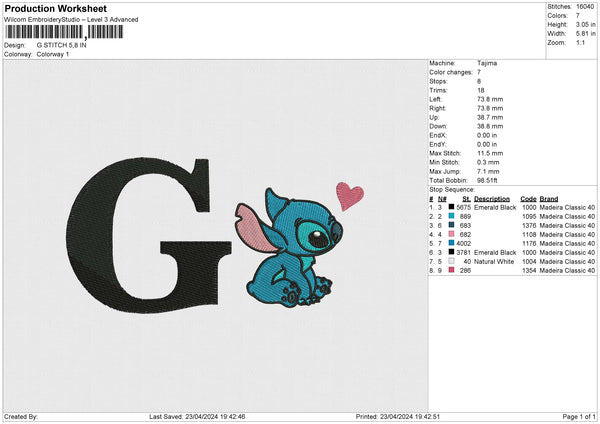The image size is (600, 424).
Task: Click the 'Colorway 1' value
Action: pyautogui.click(x=53, y=54)
